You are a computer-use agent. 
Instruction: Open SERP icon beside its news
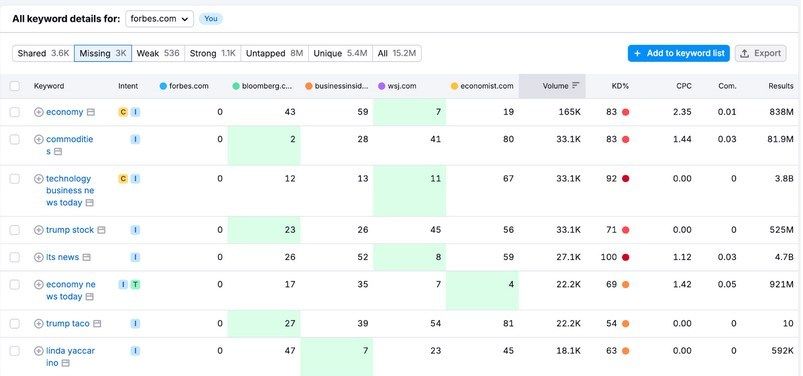point(87,257)
